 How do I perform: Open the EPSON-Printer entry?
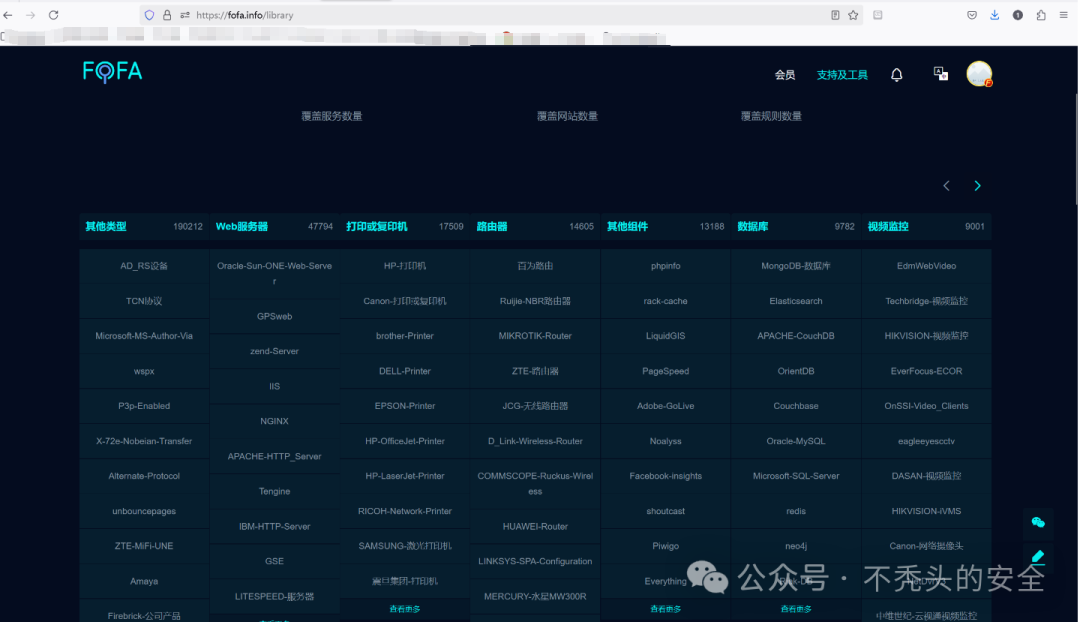(405, 406)
